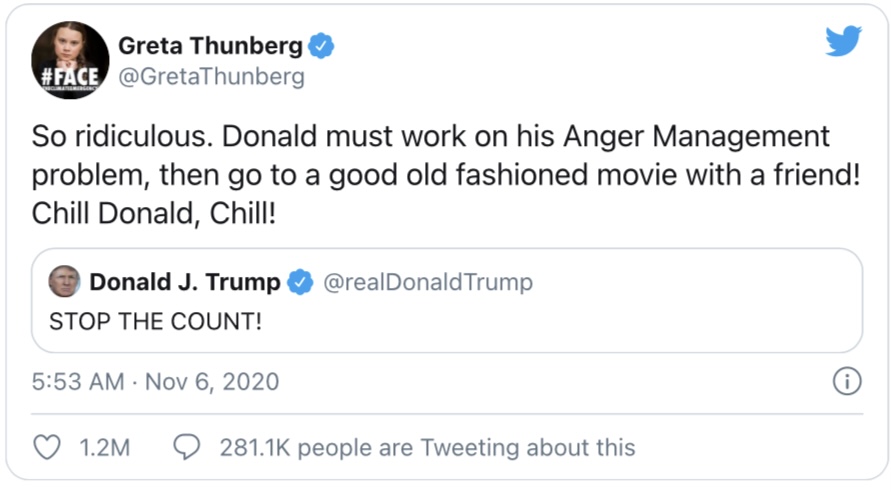Viewport: 891px width, 492px height.
Task: Click Trump's small avatar in quoted tweet
Action: [x=64, y=282]
